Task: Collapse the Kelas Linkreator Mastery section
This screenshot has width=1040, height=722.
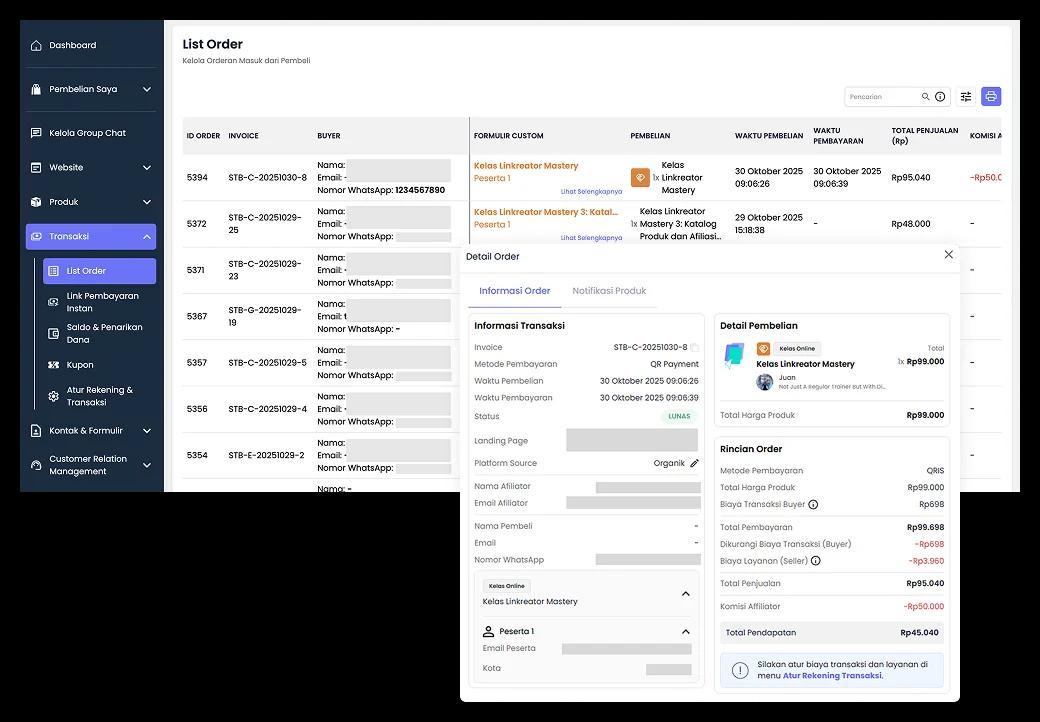Action: 685,594
